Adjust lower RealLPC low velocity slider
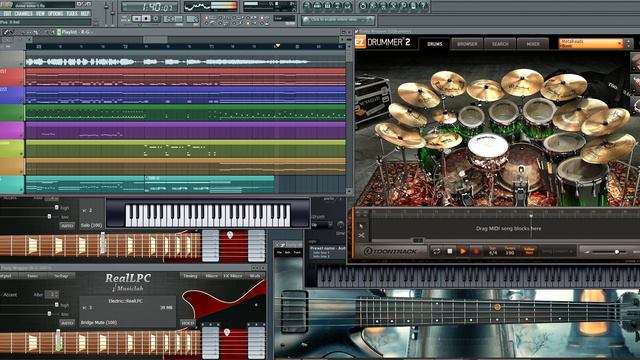The height and width of the screenshot is (360, 640). 49,314
